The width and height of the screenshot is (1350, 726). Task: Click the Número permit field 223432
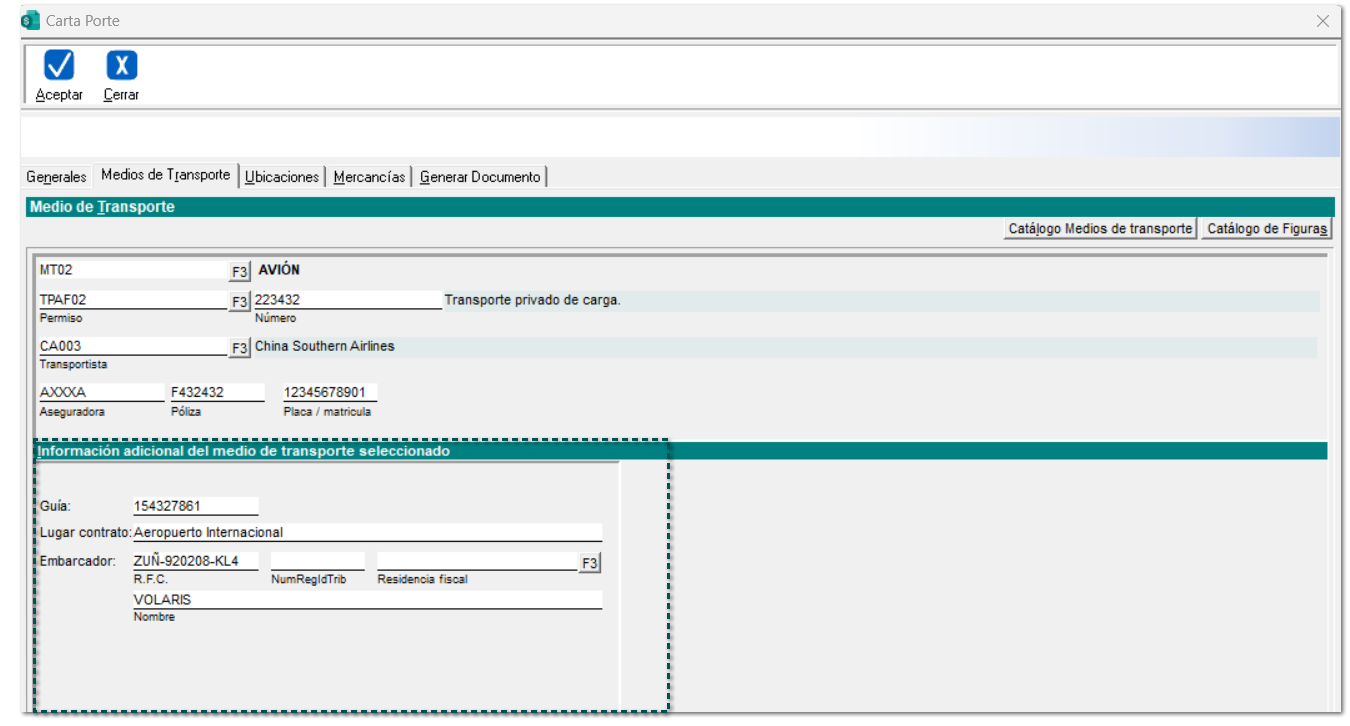tap(346, 300)
